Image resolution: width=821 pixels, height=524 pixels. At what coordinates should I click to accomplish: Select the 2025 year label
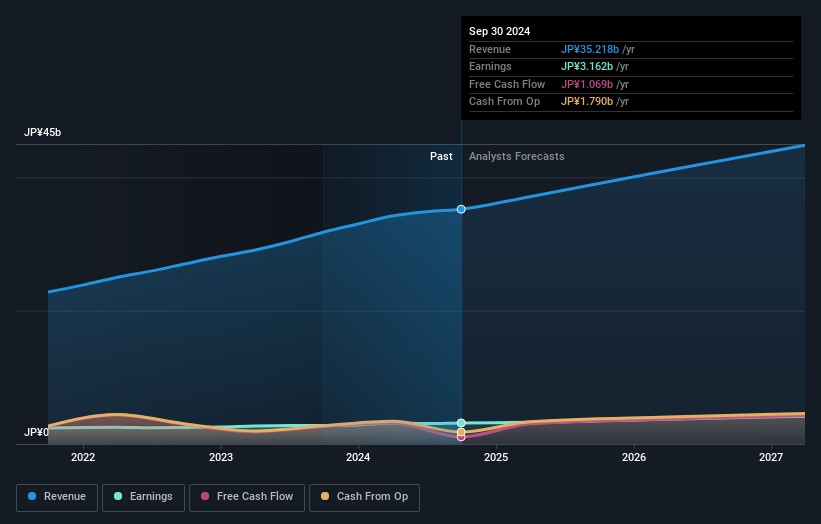(x=496, y=458)
